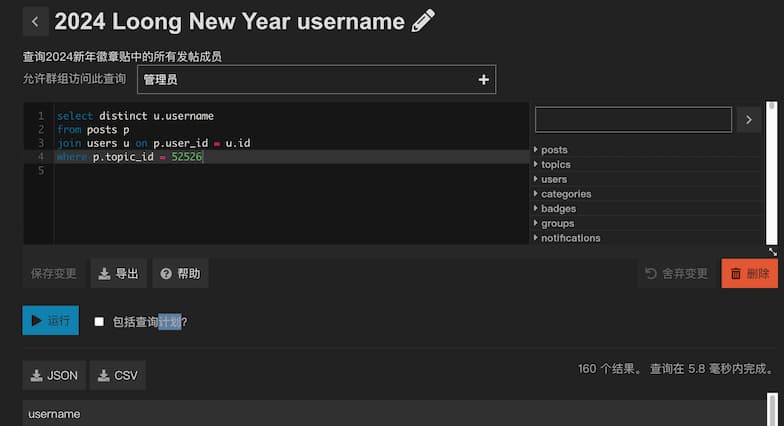This screenshot has height=426, width=784.
Task: Click the editor resize handle icon
Action: pos(772,252)
